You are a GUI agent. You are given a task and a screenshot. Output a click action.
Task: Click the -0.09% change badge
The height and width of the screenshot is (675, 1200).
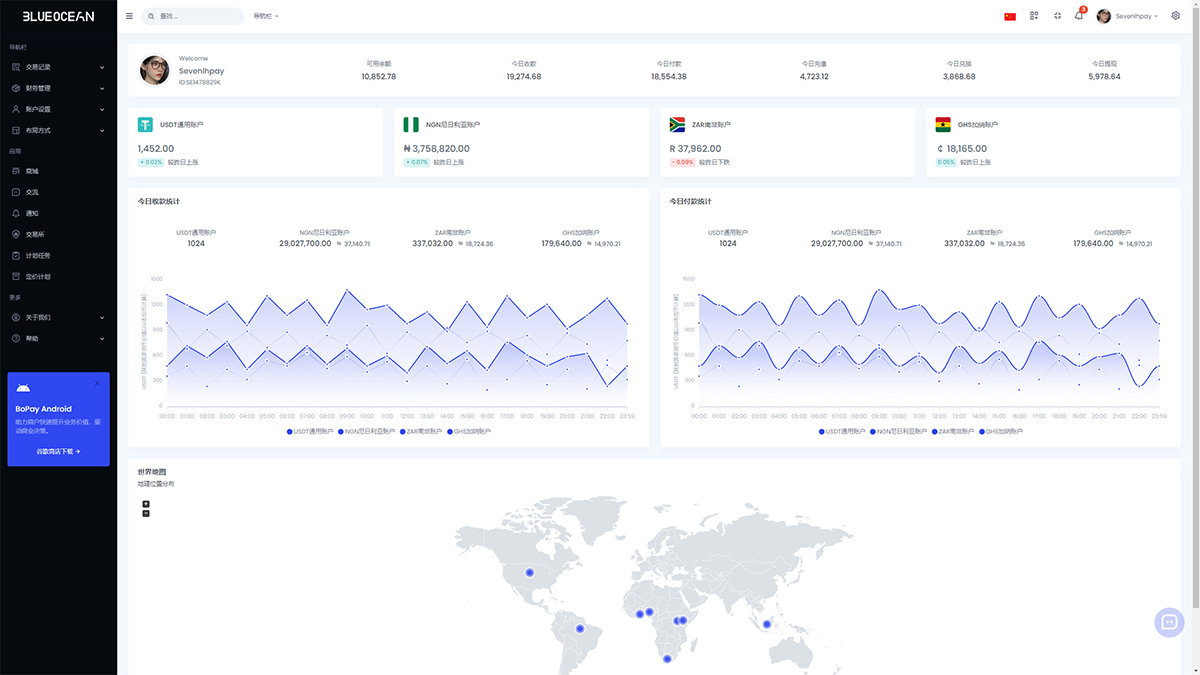[x=682, y=162]
